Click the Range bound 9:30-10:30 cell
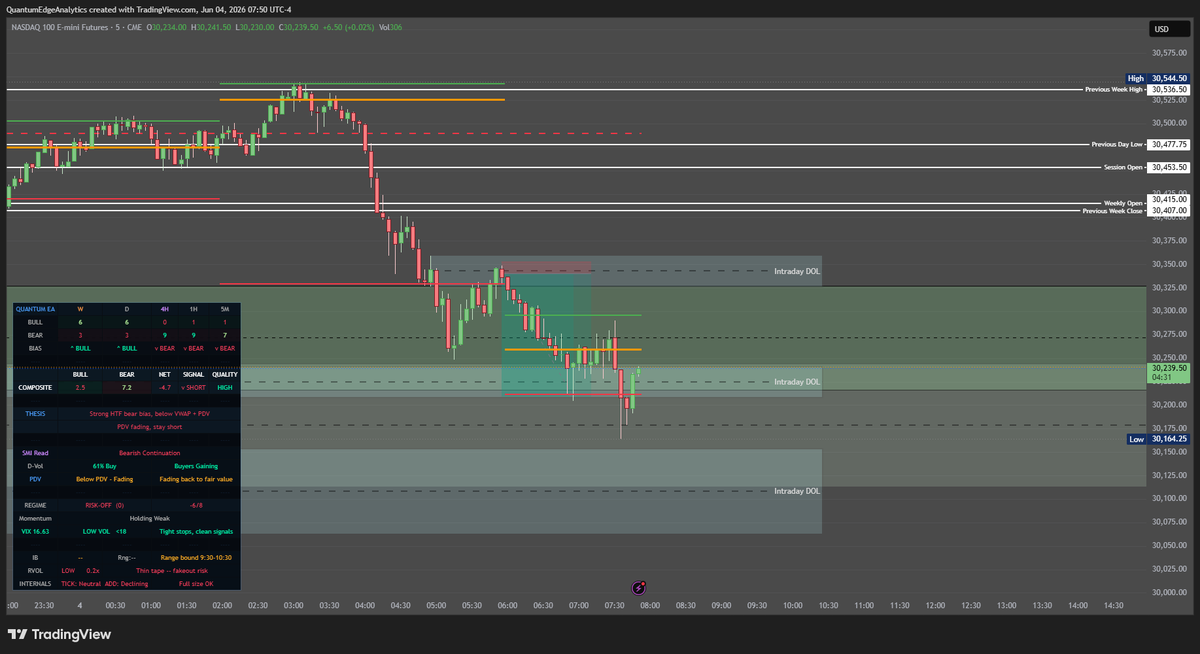The image size is (1200, 654). click(x=196, y=557)
